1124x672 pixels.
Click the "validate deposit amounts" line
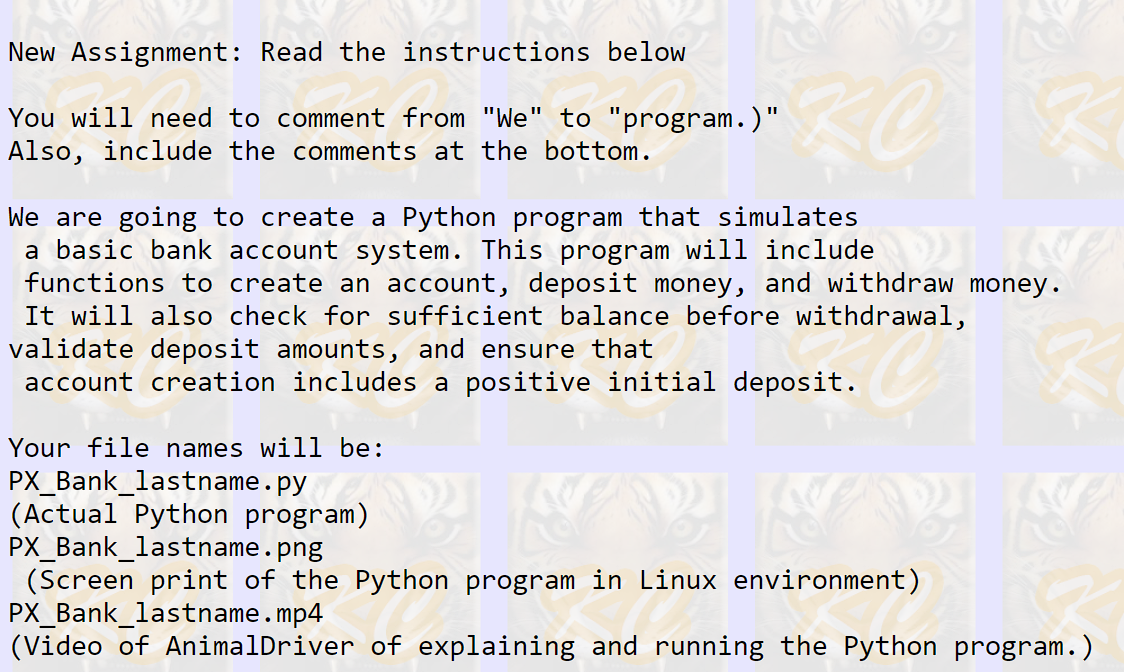click(331, 349)
